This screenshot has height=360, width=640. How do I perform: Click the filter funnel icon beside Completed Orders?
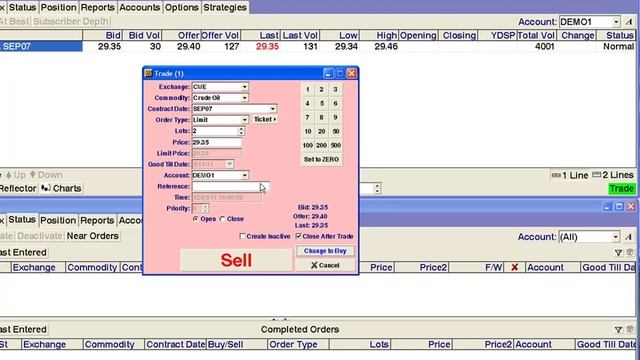[618, 329]
